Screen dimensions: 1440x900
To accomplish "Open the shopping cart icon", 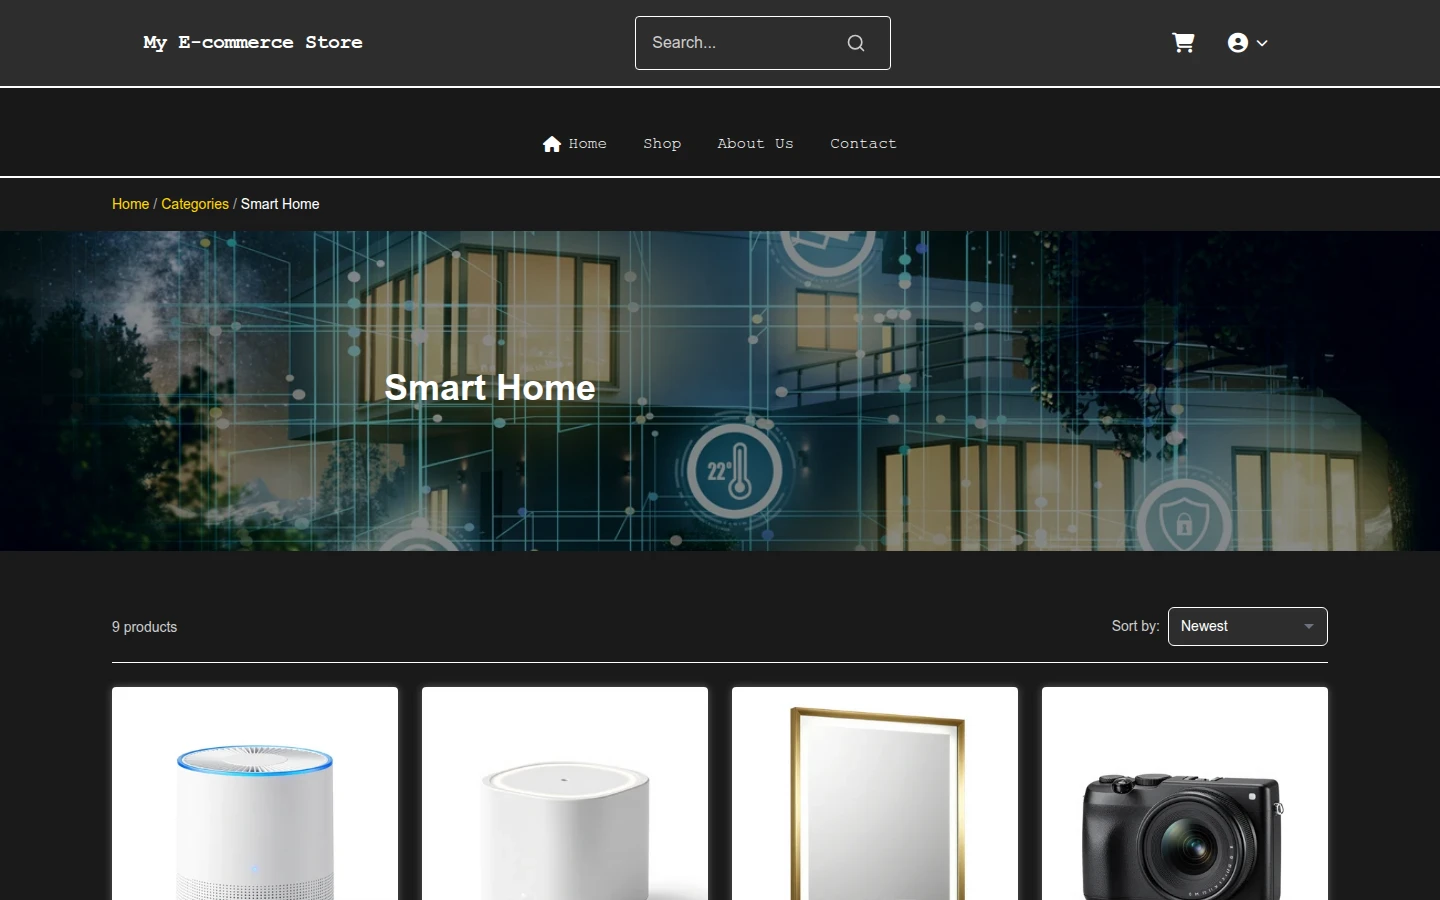I will (1183, 43).
